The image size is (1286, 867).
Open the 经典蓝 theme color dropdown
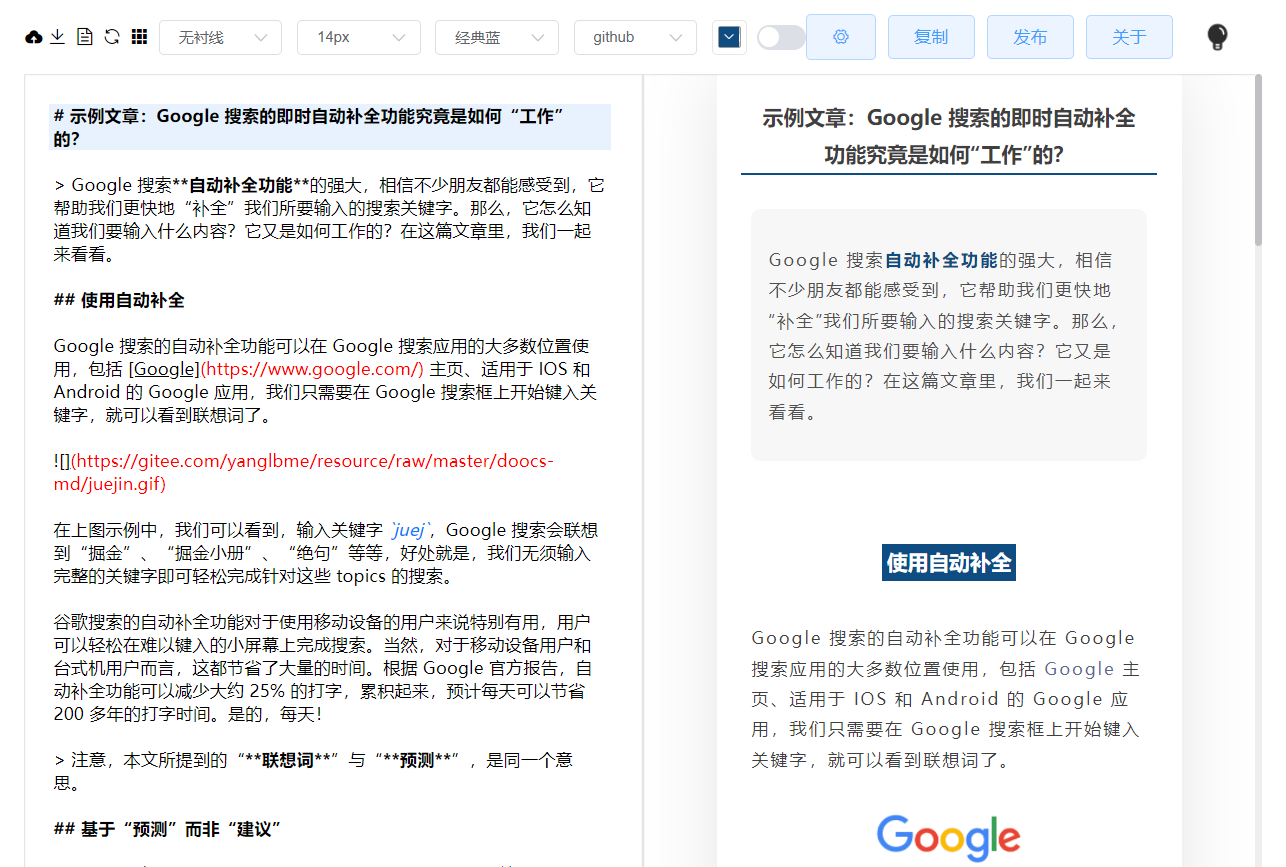tap(496, 37)
